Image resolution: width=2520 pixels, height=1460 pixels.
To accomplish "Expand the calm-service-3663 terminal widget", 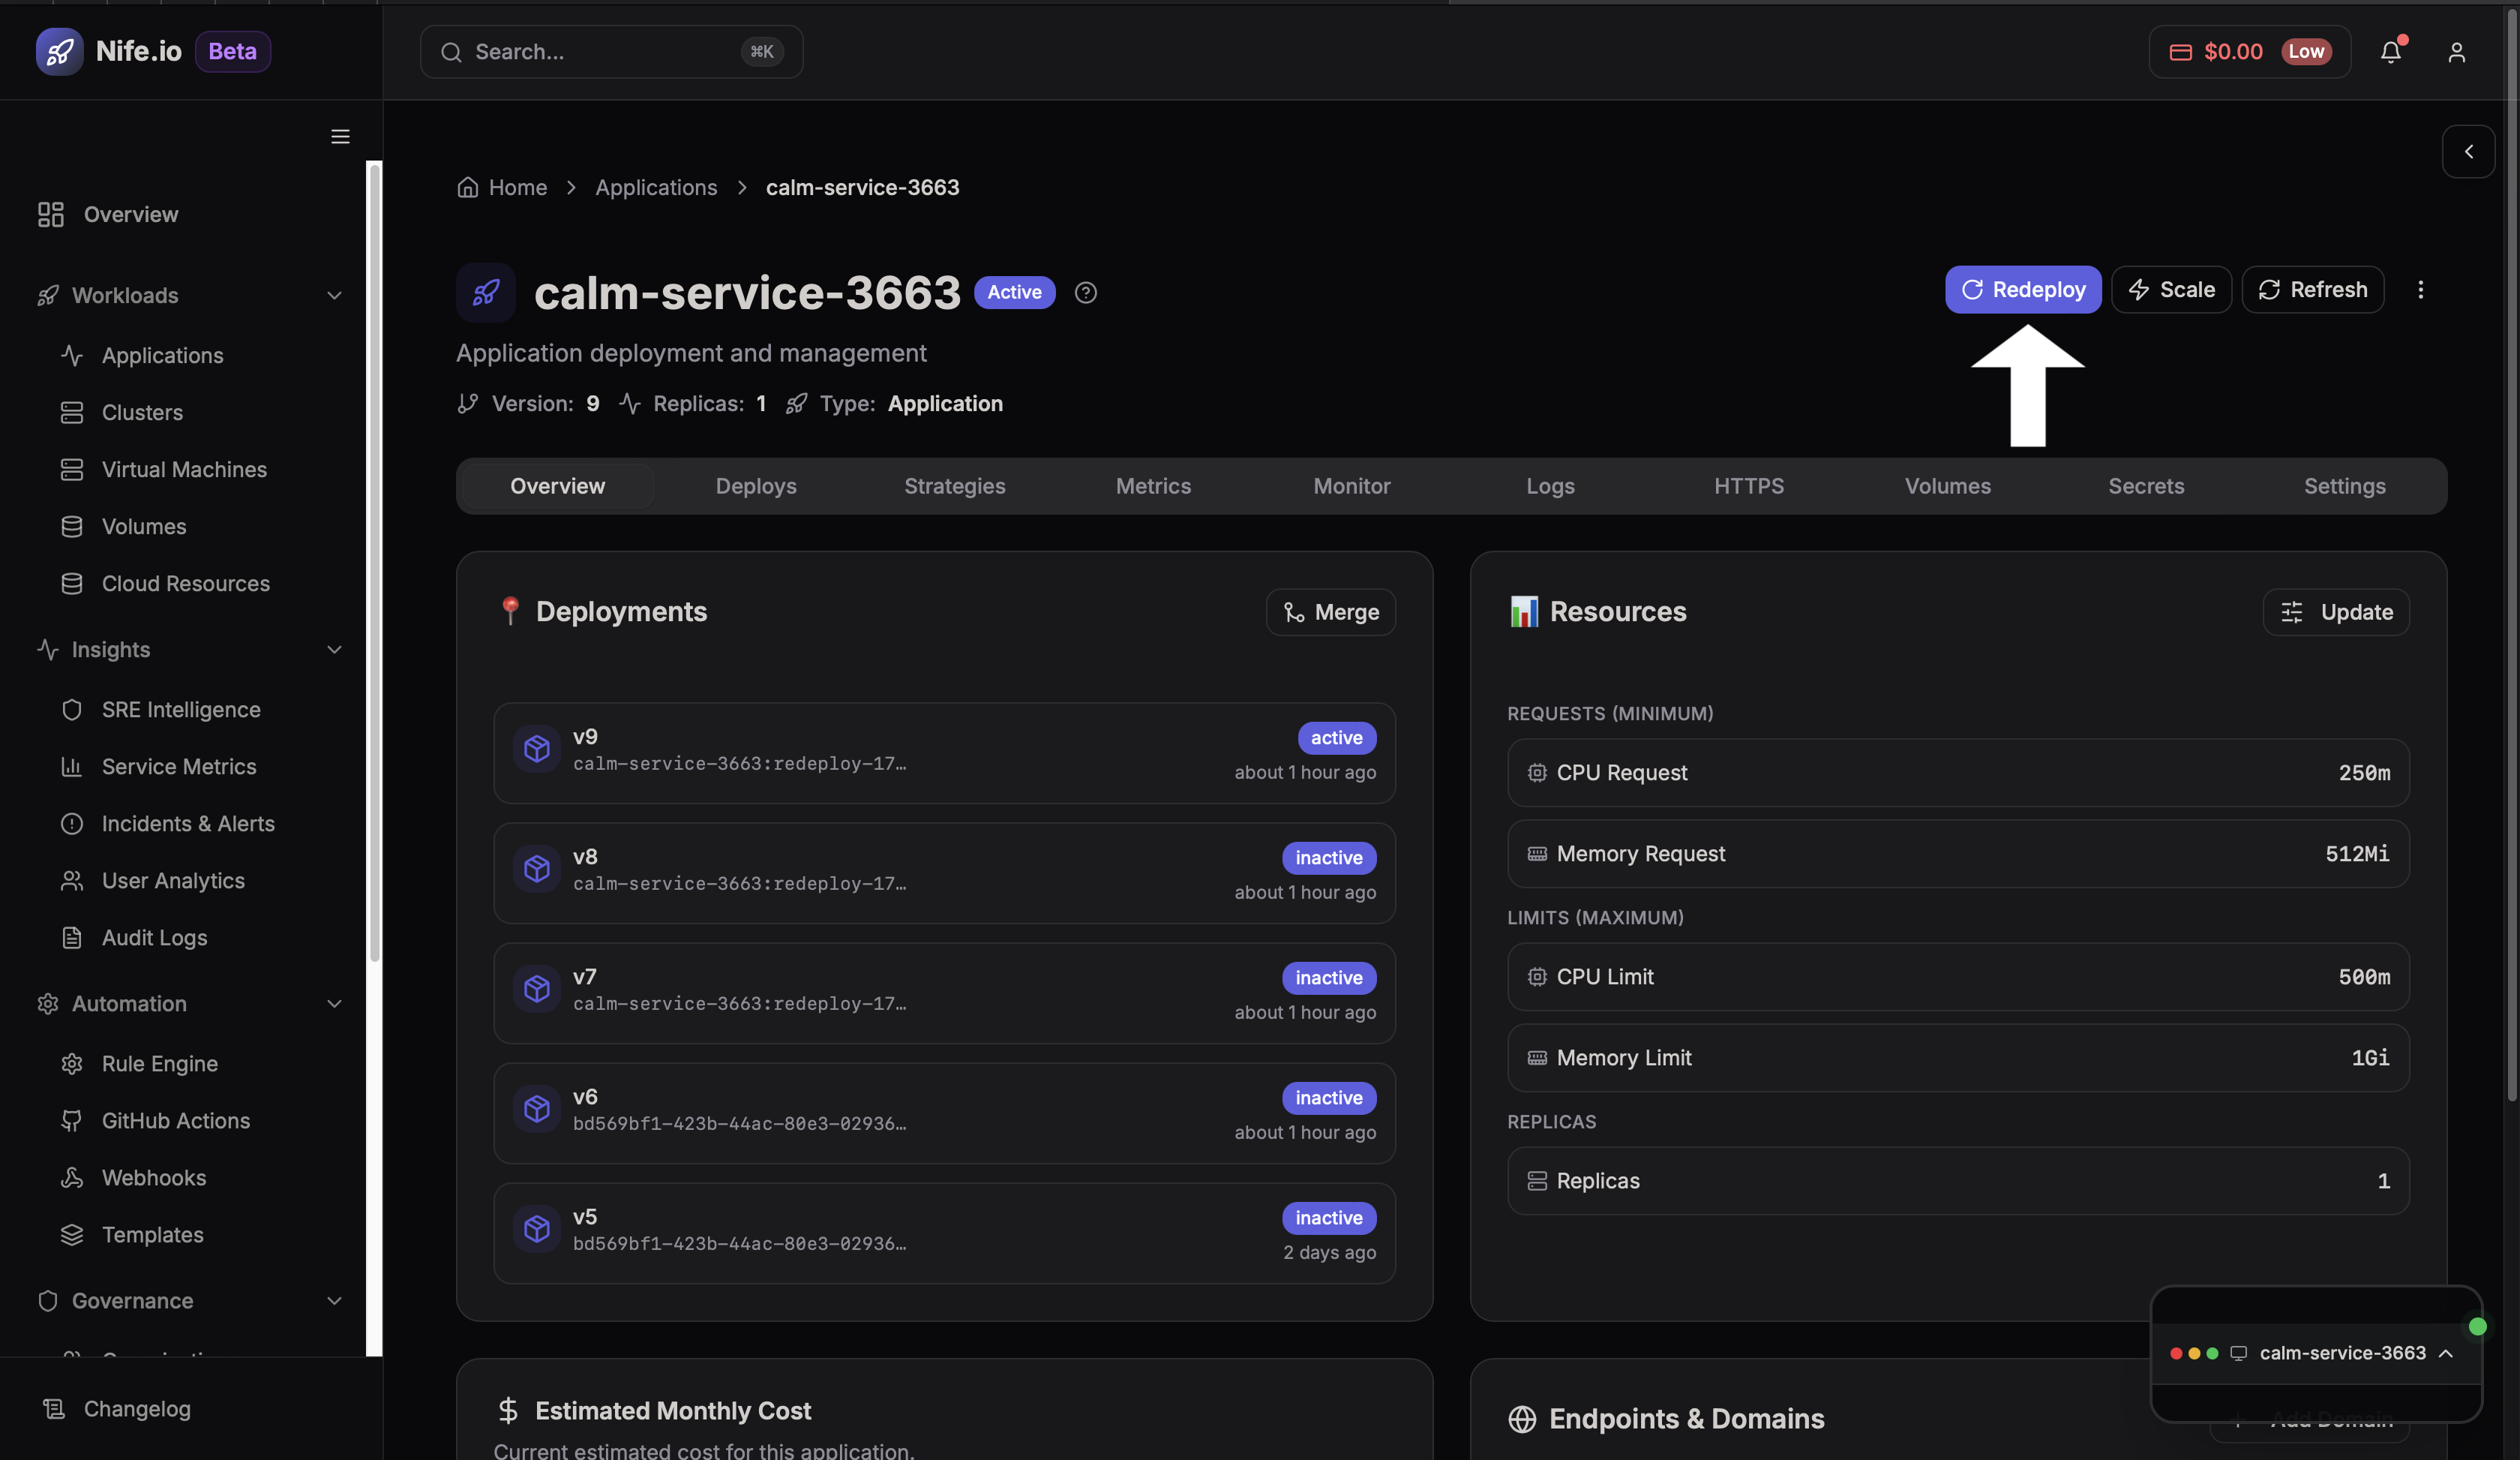I will tap(2446, 1353).
